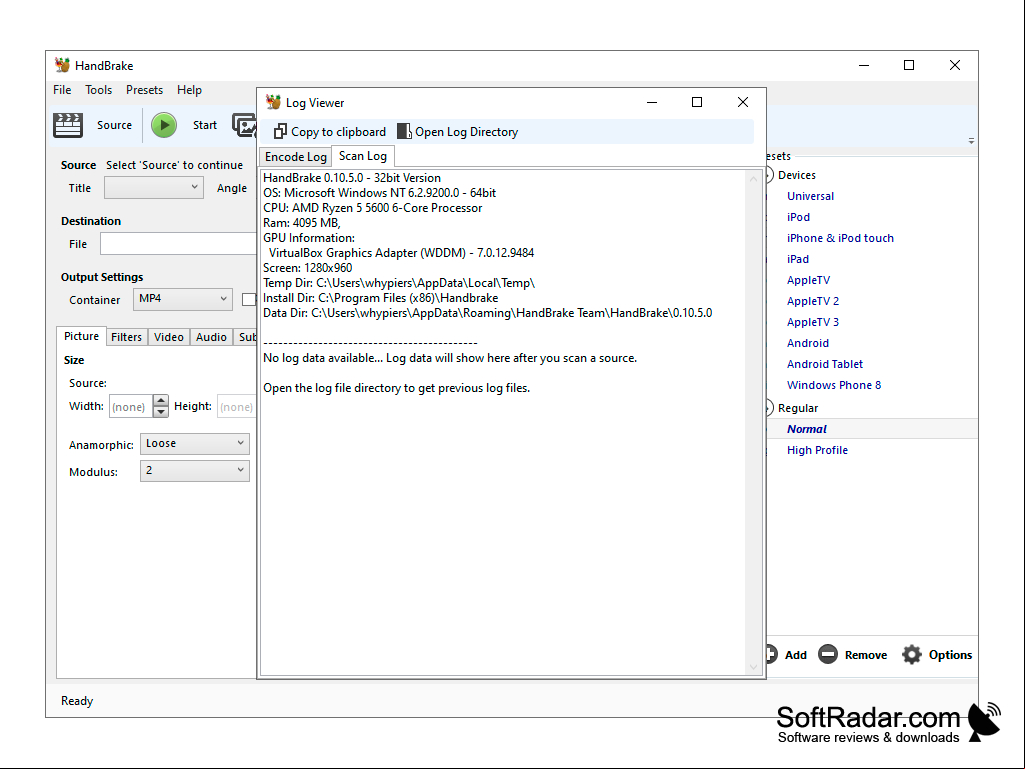The image size is (1025, 769).
Task: Click the Remove preset minus icon
Action: [828, 654]
